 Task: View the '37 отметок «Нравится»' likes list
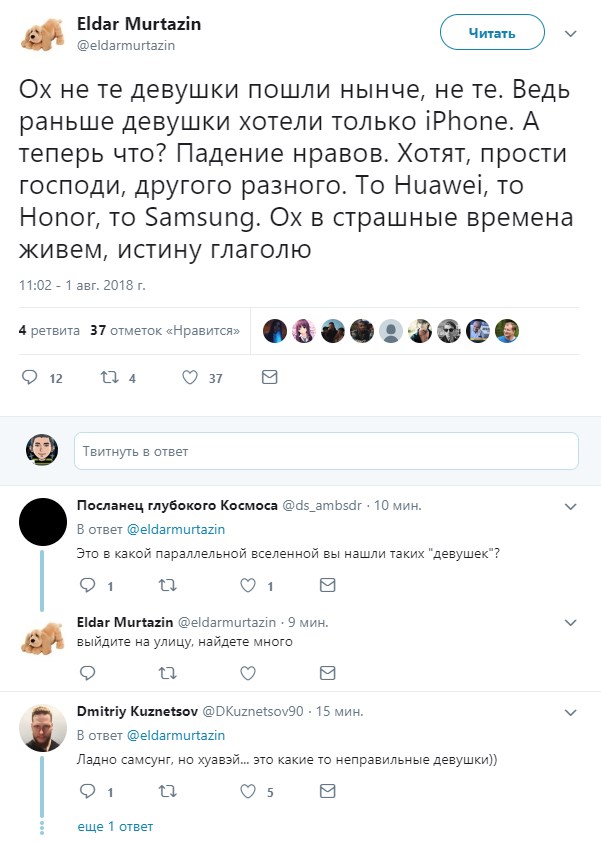click(x=164, y=331)
